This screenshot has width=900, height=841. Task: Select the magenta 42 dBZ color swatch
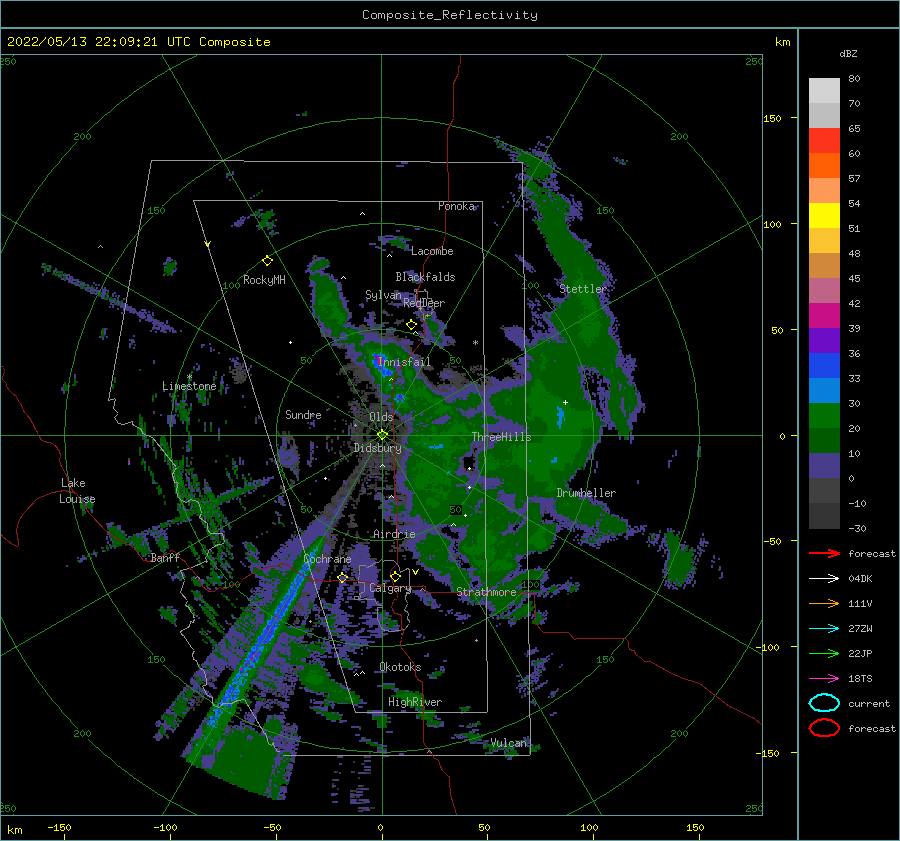click(x=824, y=315)
